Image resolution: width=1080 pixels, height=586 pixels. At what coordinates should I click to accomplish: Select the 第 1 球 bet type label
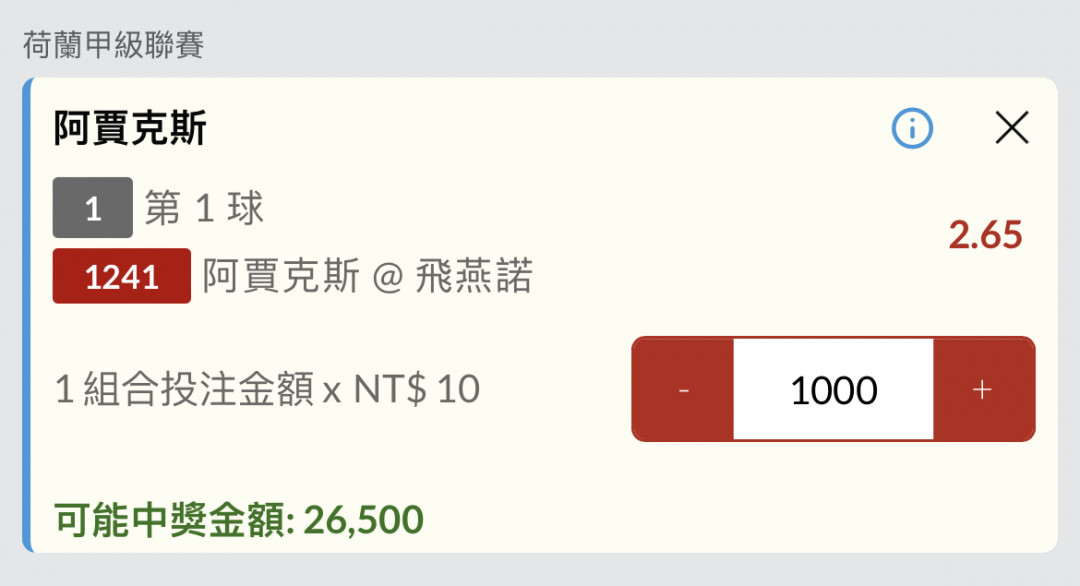(x=204, y=208)
